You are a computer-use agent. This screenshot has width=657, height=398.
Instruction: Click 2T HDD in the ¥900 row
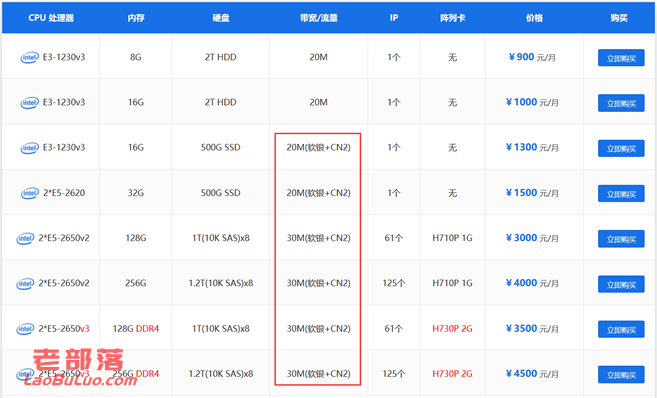(220, 57)
